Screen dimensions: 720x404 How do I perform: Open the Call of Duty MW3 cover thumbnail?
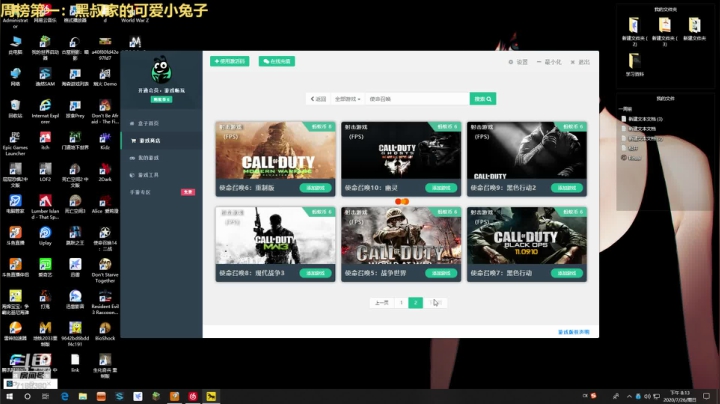coord(276,236)
